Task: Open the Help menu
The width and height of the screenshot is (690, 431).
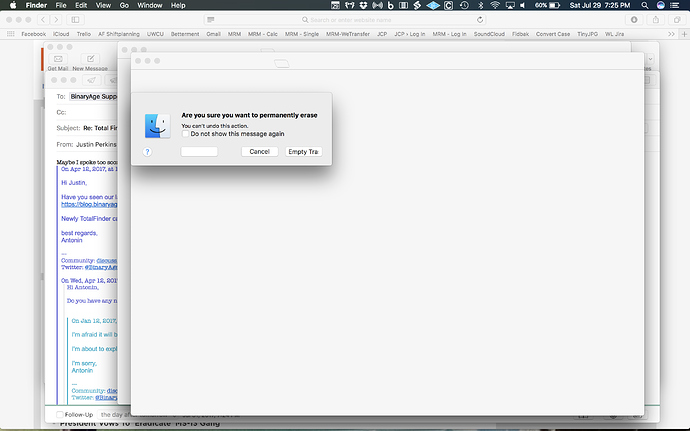Action: (178, 5)
